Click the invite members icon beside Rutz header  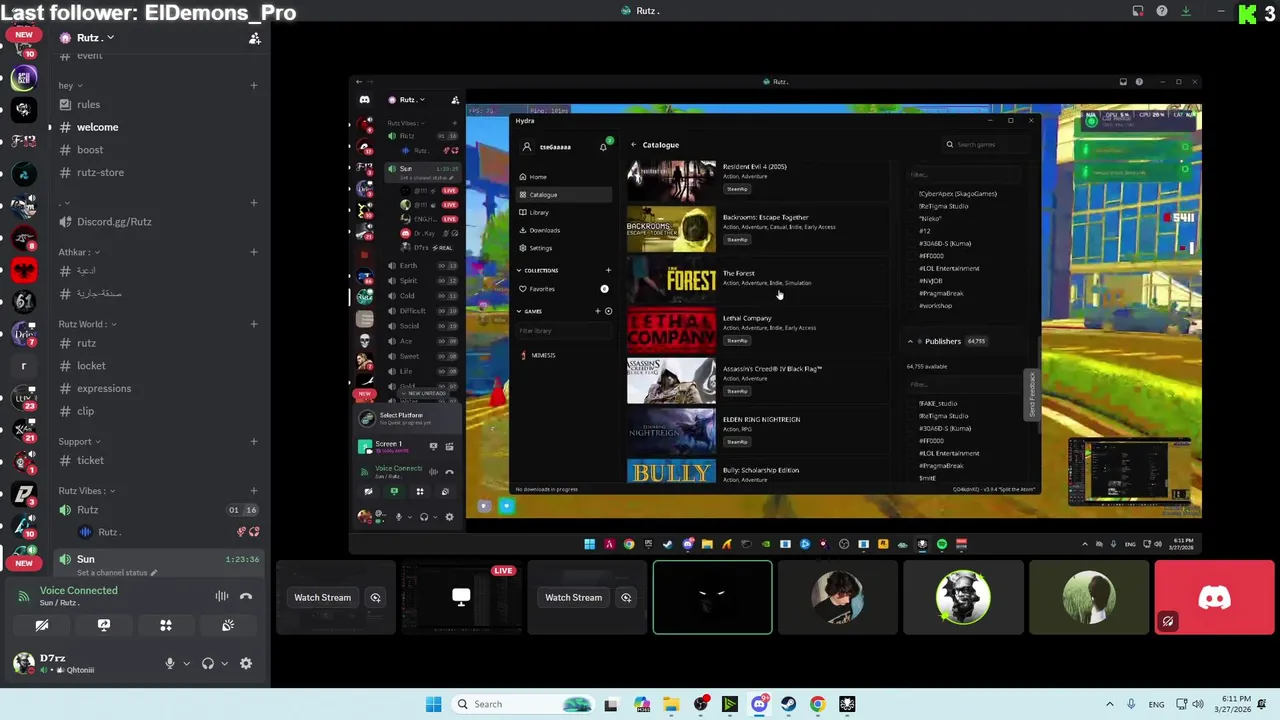tap(254, 38)
